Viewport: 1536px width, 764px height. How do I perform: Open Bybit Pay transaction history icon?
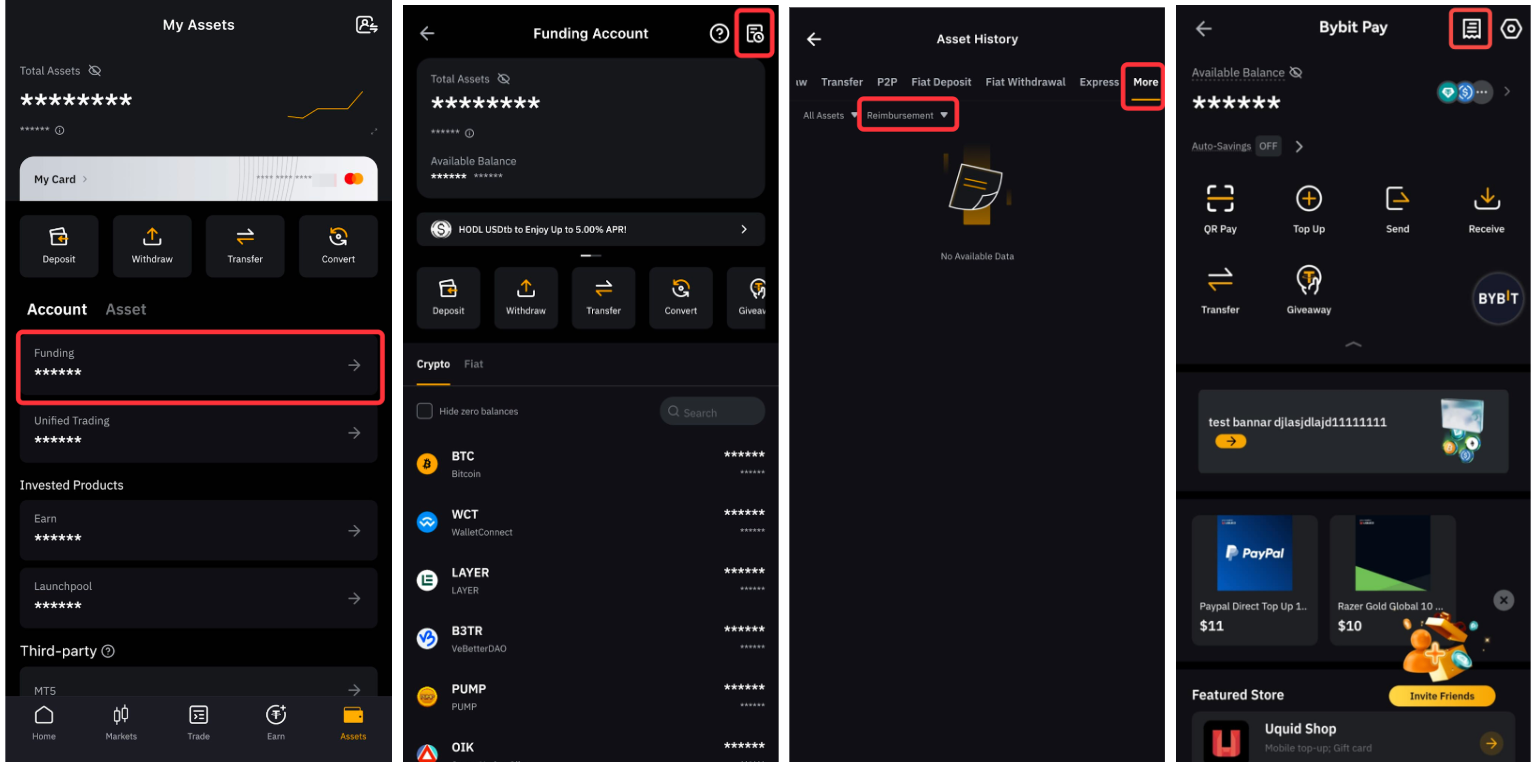coord(1470,29)
